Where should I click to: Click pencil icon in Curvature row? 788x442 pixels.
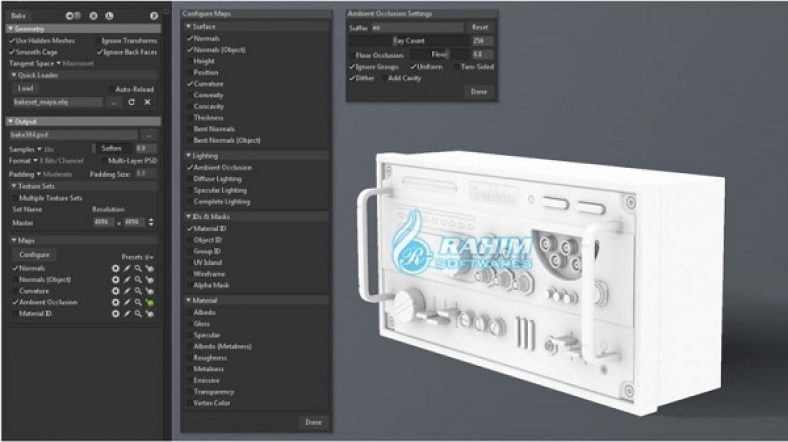(x=127, y=291)
